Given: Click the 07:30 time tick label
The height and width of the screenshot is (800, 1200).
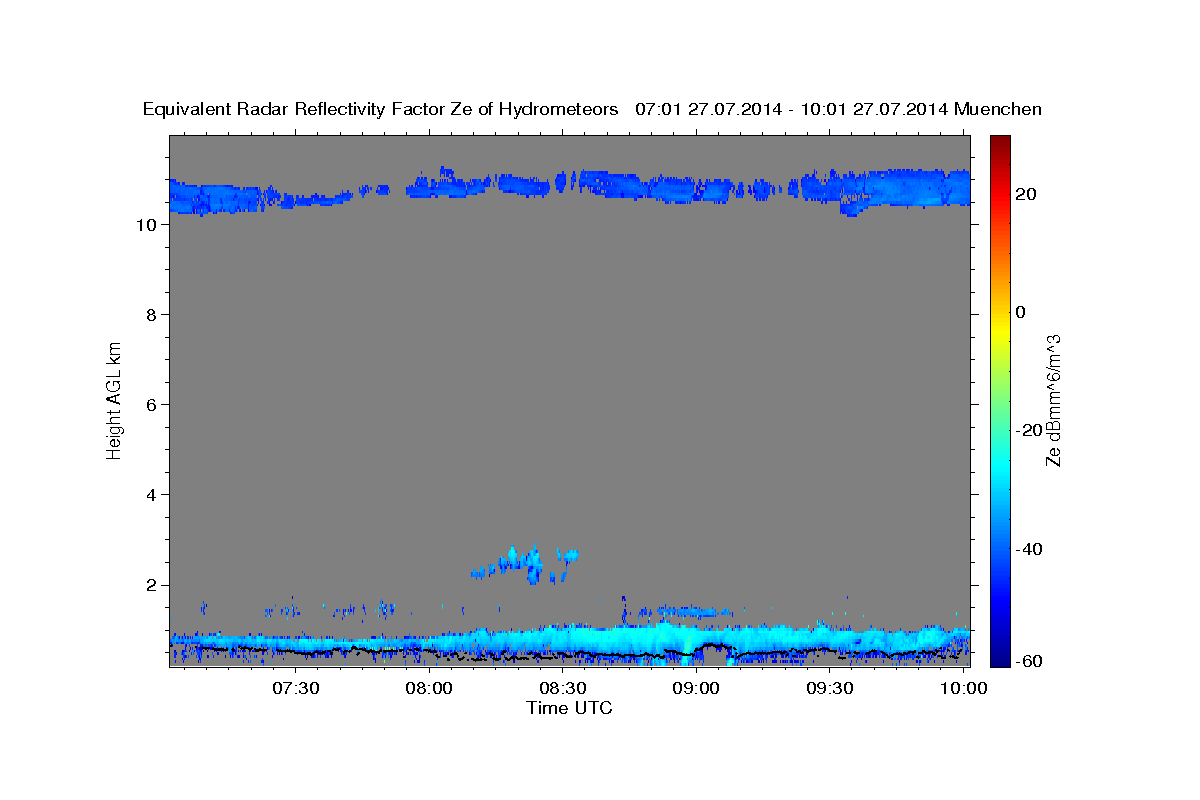Looking at the screenshot, I should (x=296, y=688).
